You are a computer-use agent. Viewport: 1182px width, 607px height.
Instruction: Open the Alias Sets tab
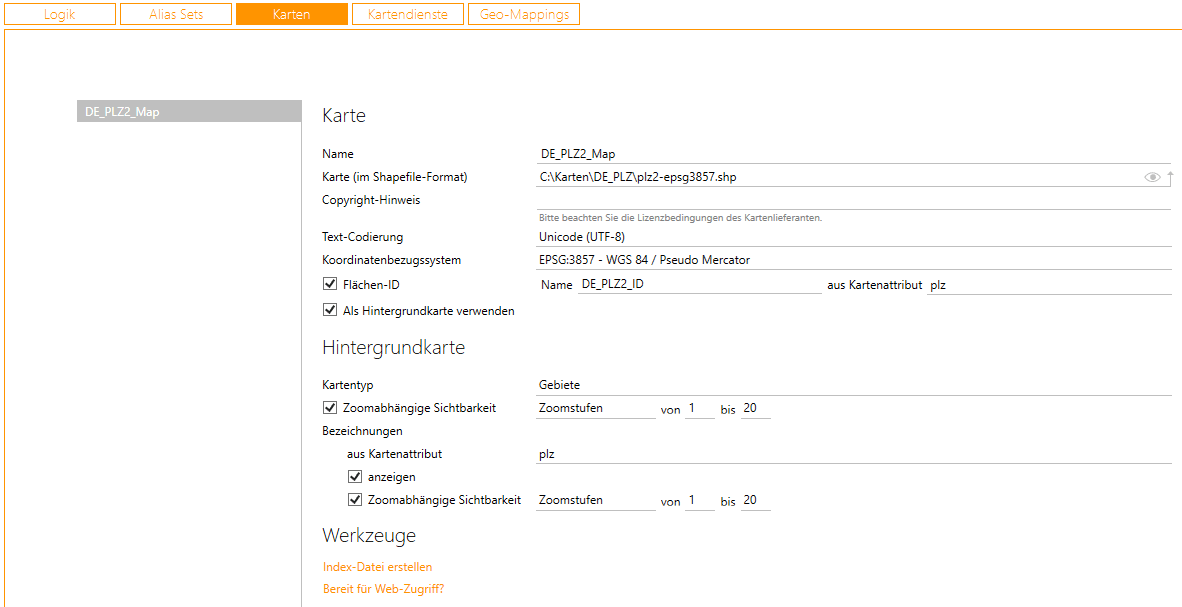(176, 15)
